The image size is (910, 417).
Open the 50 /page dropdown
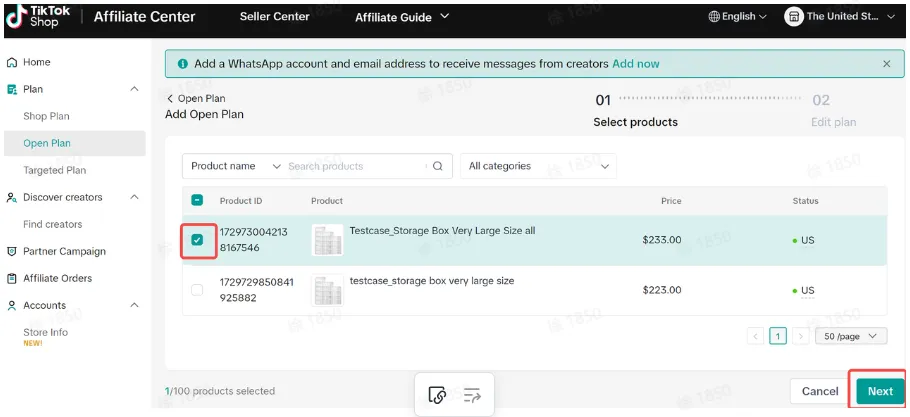pos(851,336)
